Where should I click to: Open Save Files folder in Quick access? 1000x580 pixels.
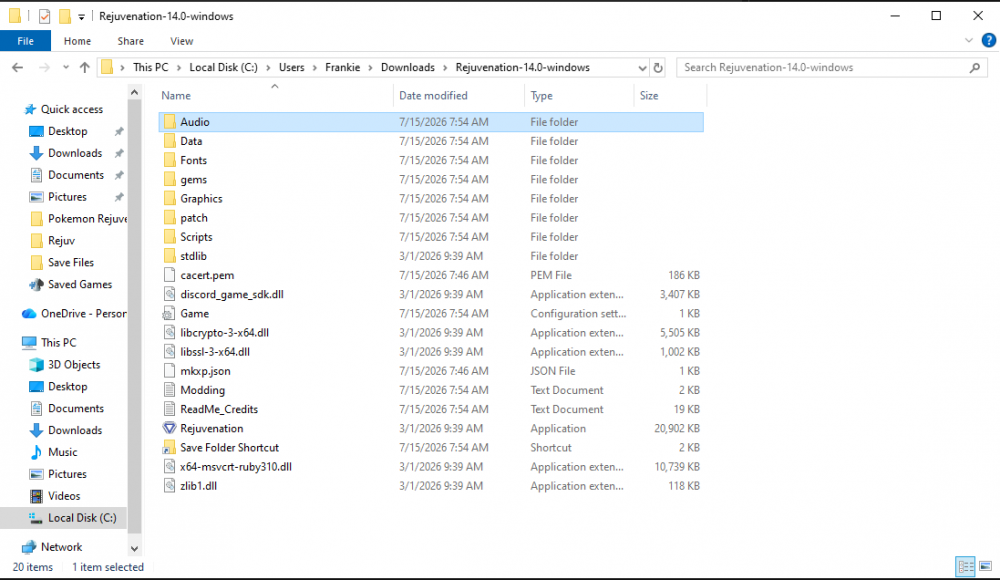click(x=71, y=262)
